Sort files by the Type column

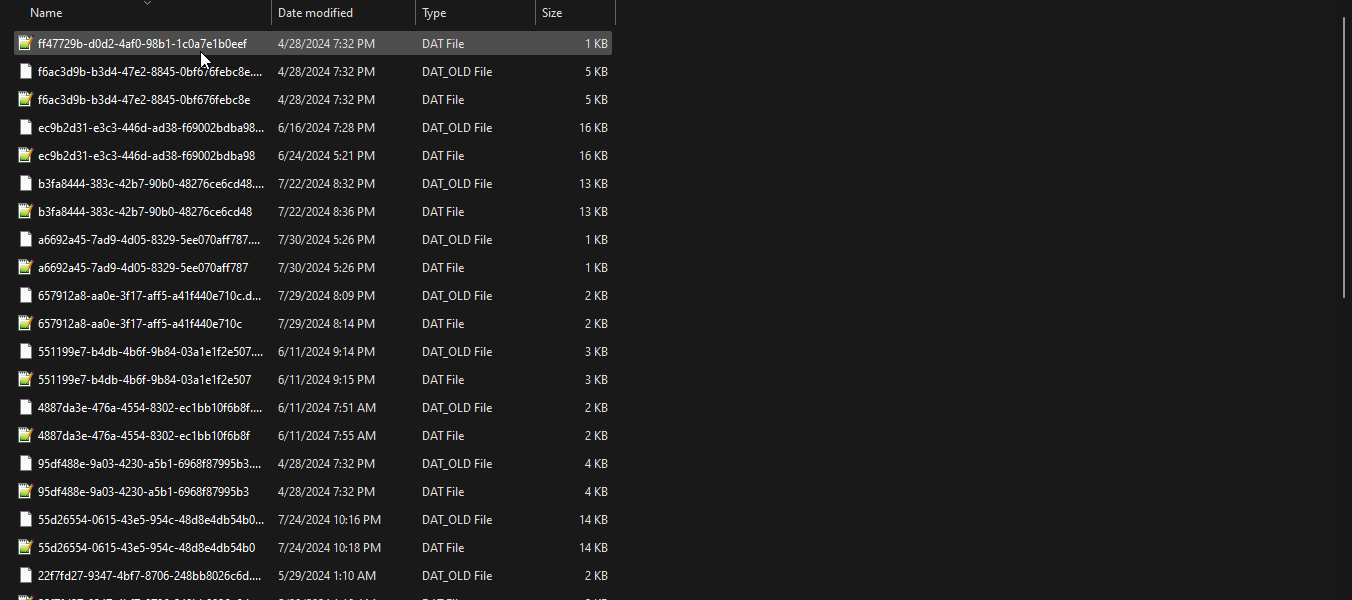pyautogui.click(x=432, y=13)
